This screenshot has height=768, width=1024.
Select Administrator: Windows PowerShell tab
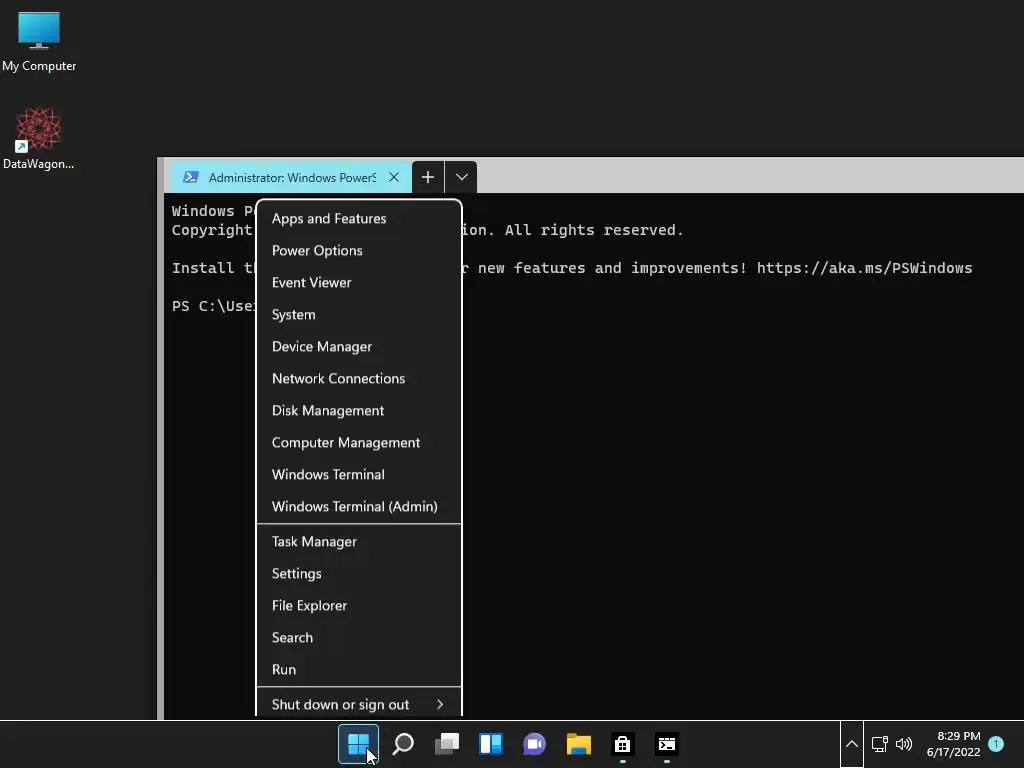291,177
